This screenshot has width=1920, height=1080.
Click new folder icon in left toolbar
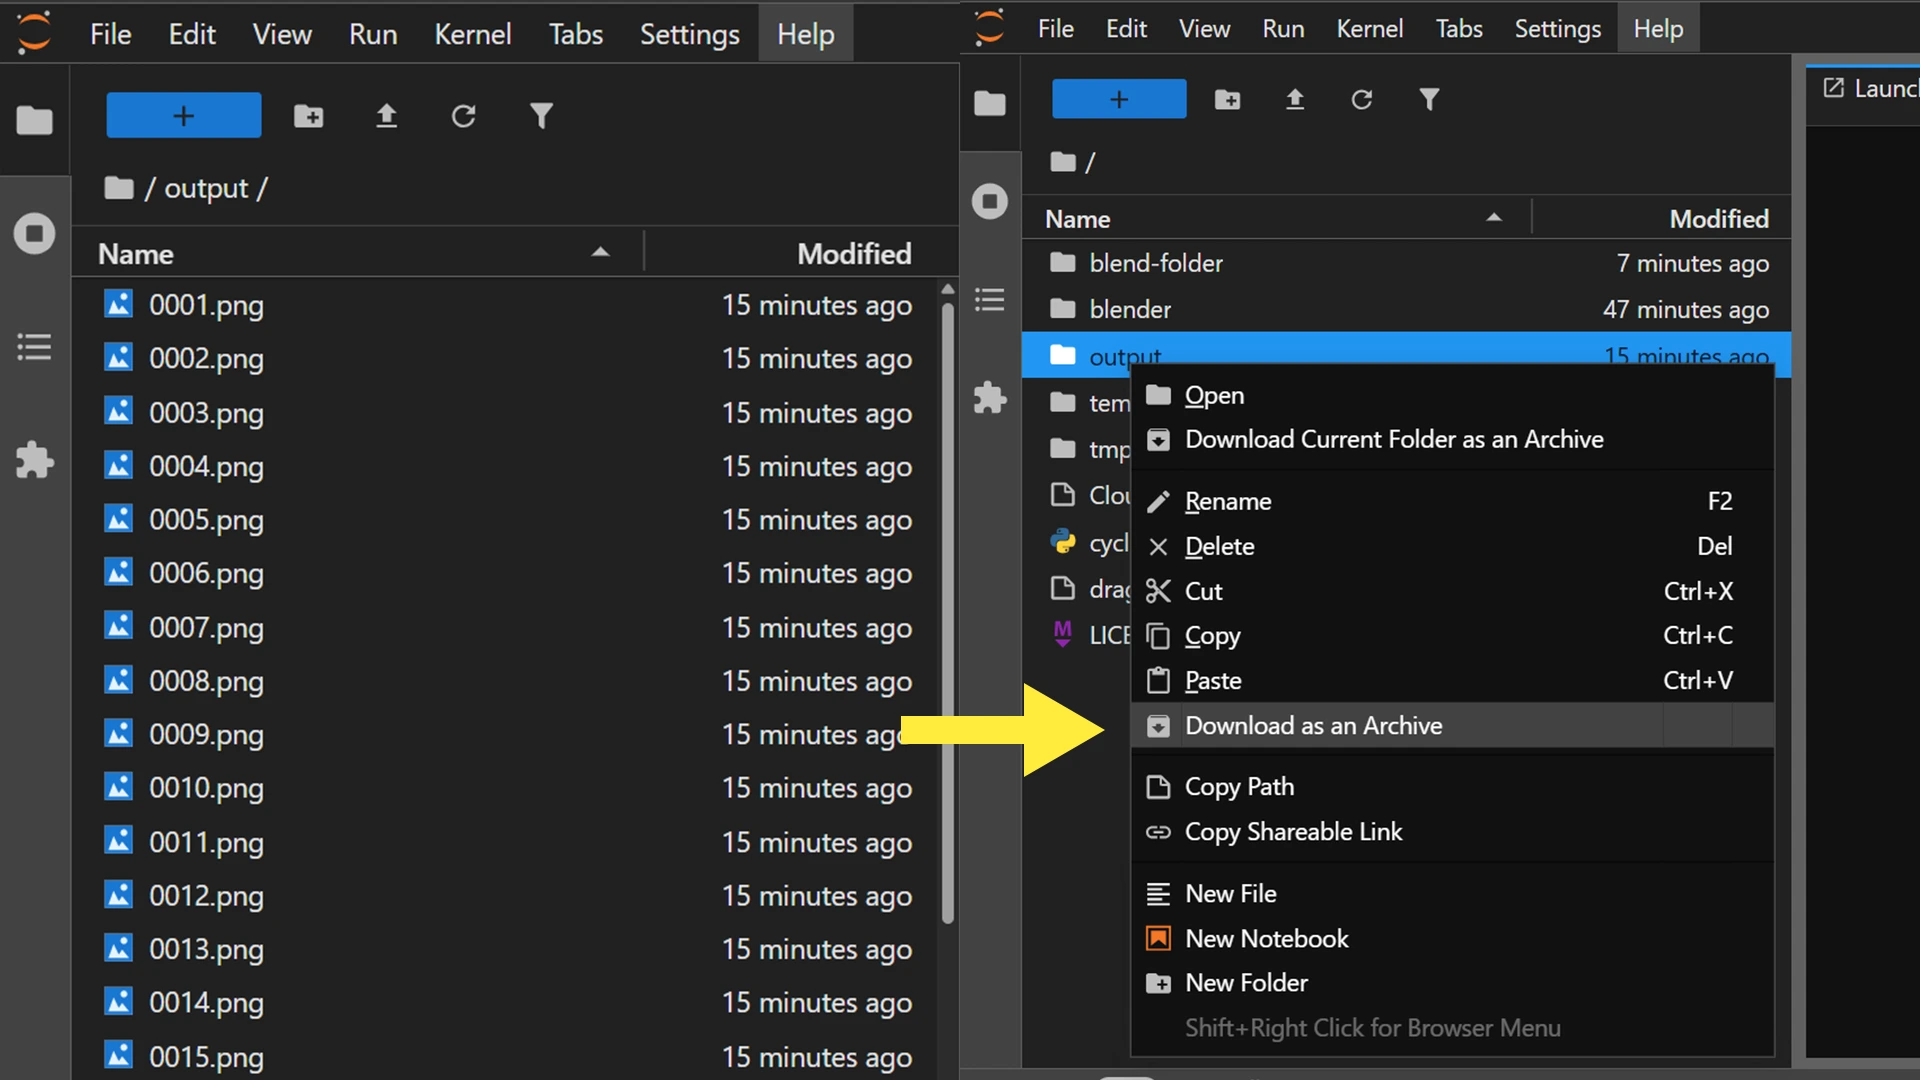(x=308, y=116)
